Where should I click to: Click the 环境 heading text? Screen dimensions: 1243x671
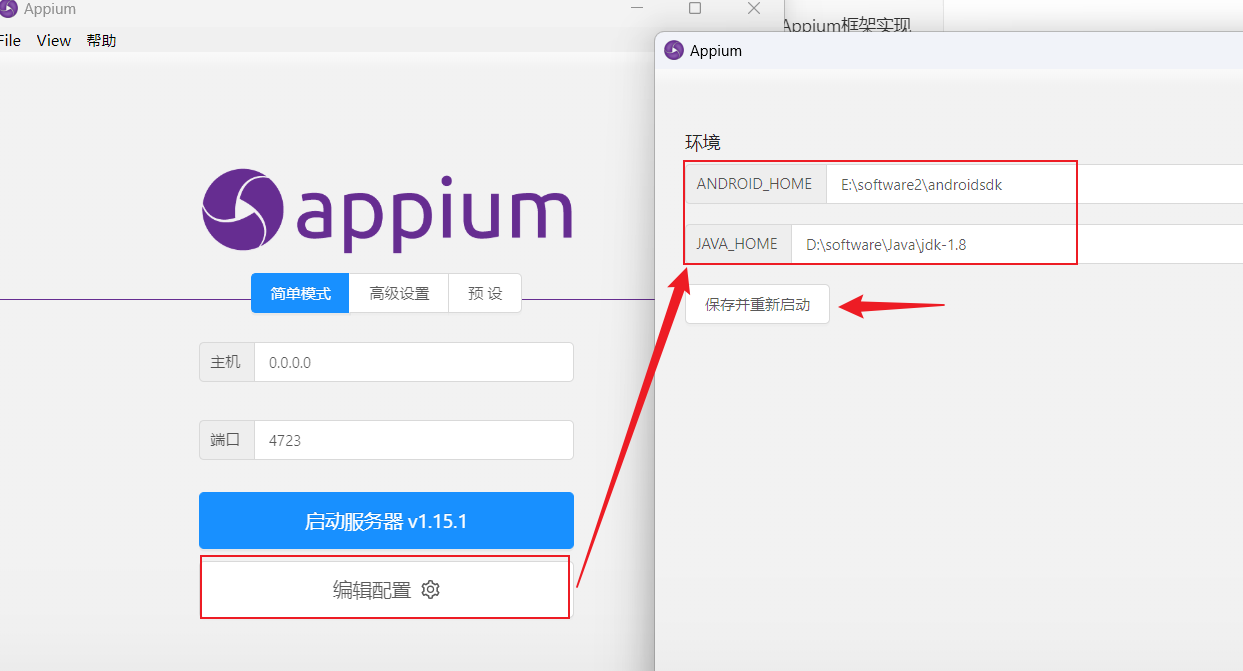[702, 143]
